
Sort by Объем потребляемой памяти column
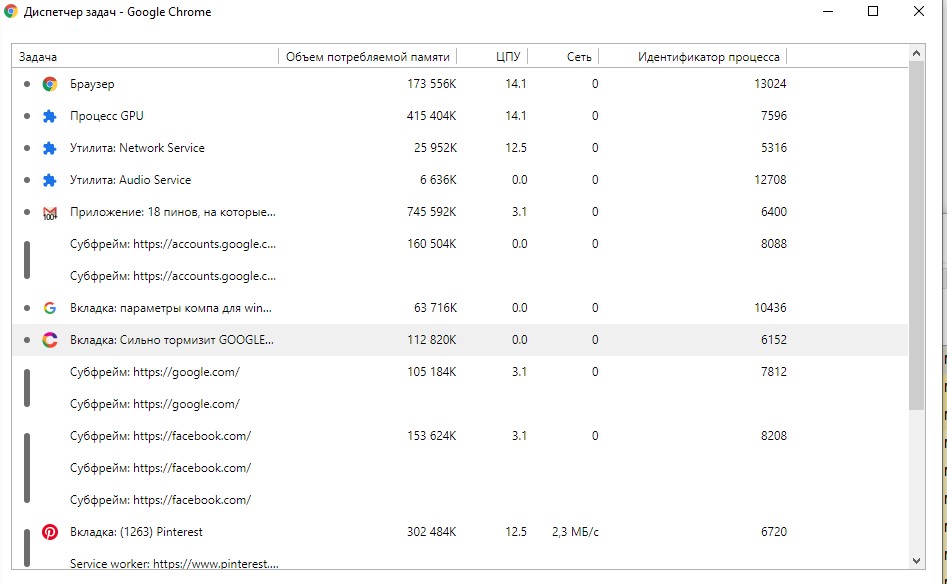(x=367, y=57)
